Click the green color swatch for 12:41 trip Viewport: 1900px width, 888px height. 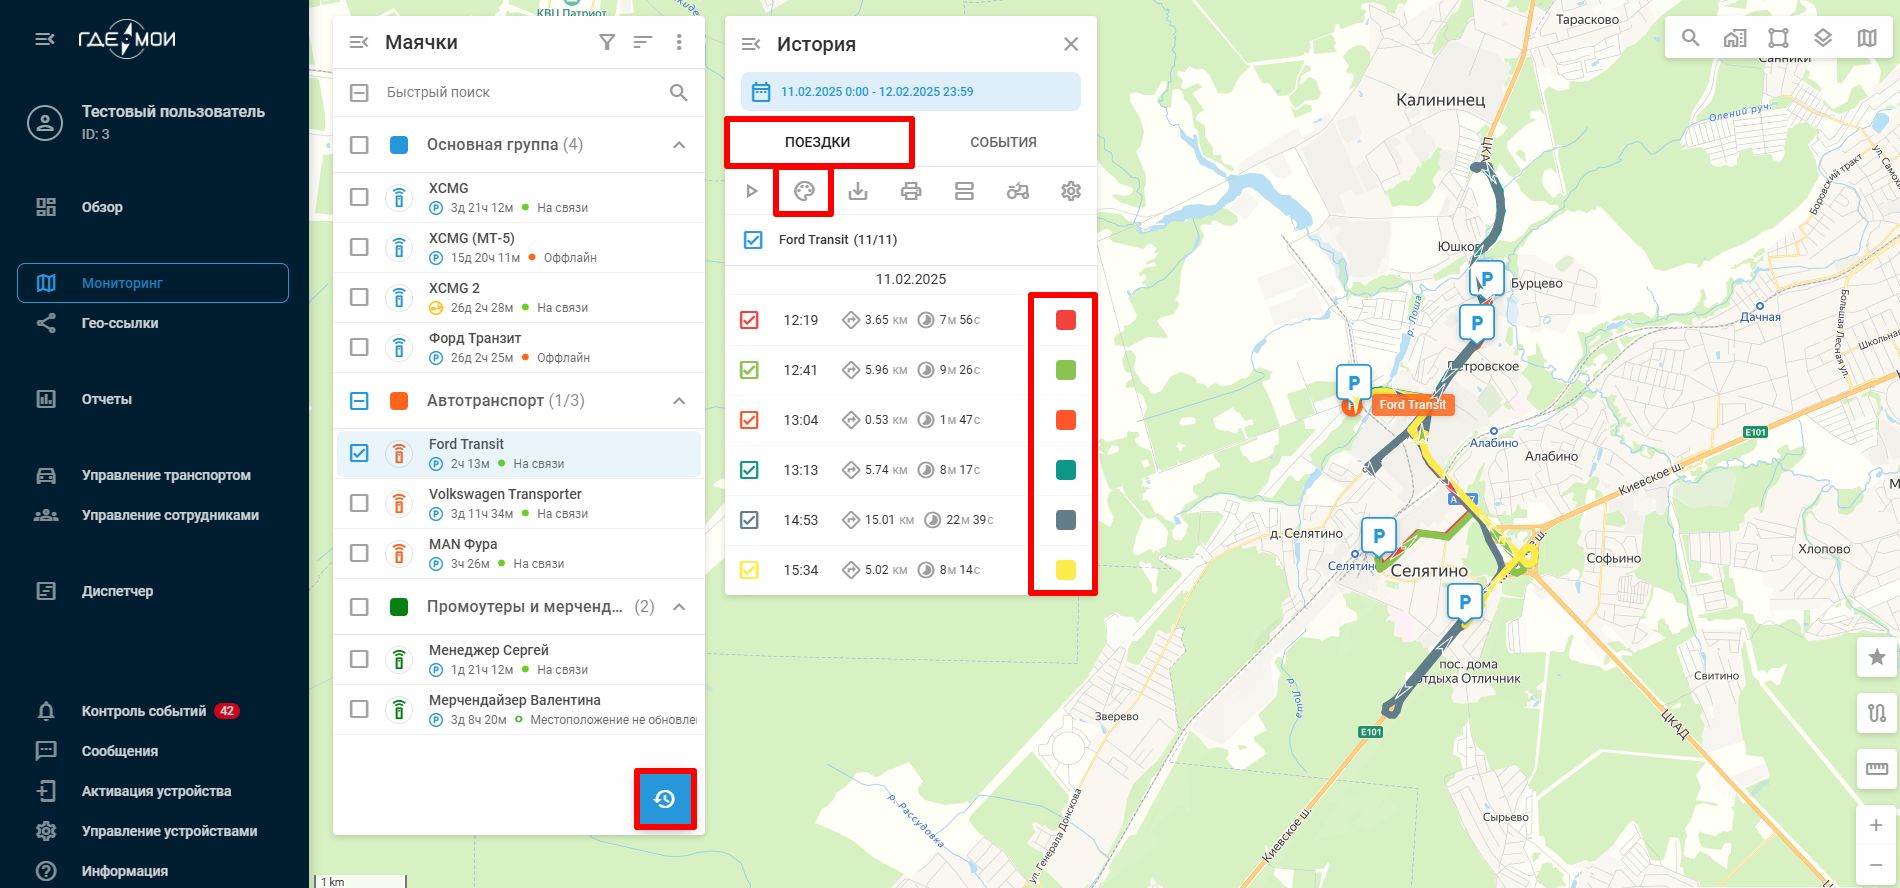(x=1066, y=370)
